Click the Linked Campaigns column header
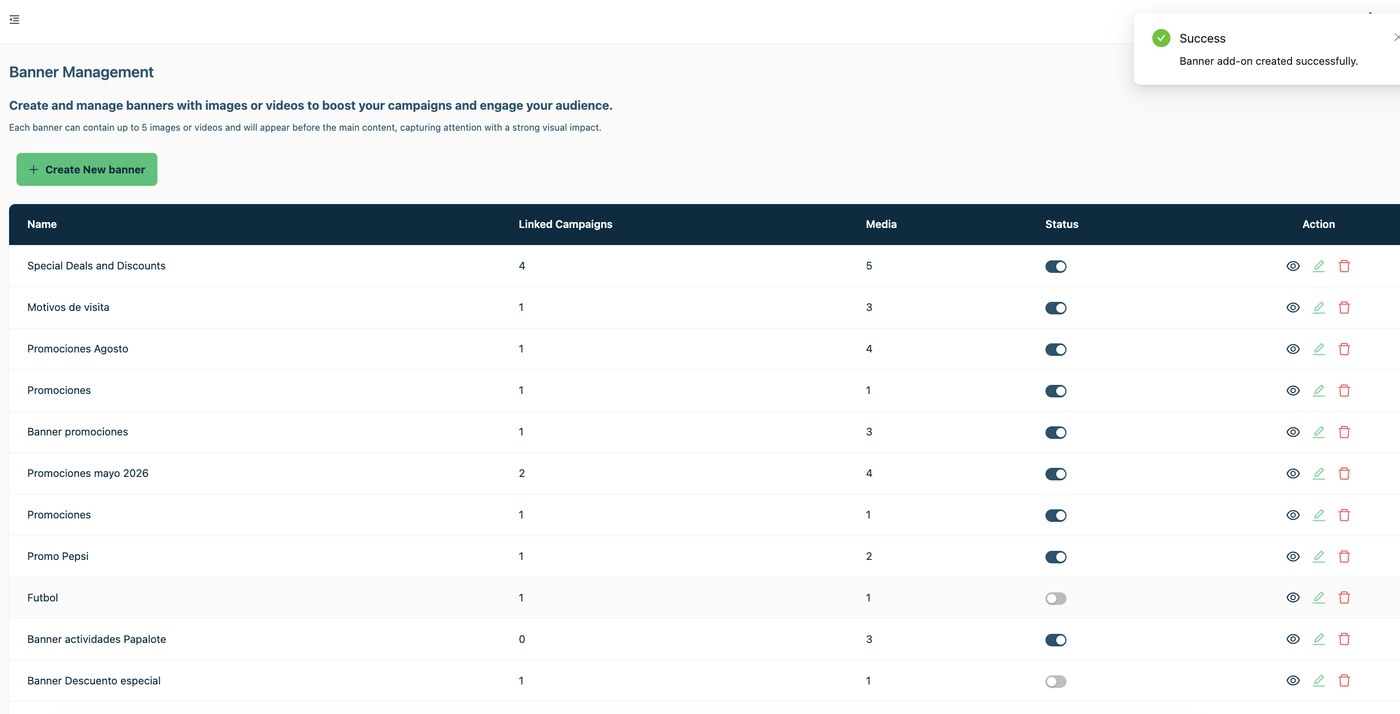1400x714 pixels. (x=565, y=224)
